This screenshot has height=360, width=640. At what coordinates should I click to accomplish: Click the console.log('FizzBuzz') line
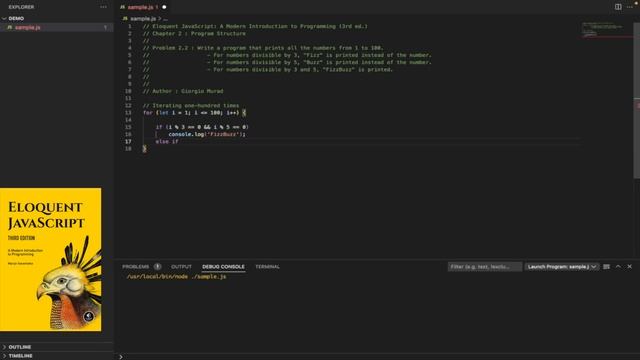207,134
